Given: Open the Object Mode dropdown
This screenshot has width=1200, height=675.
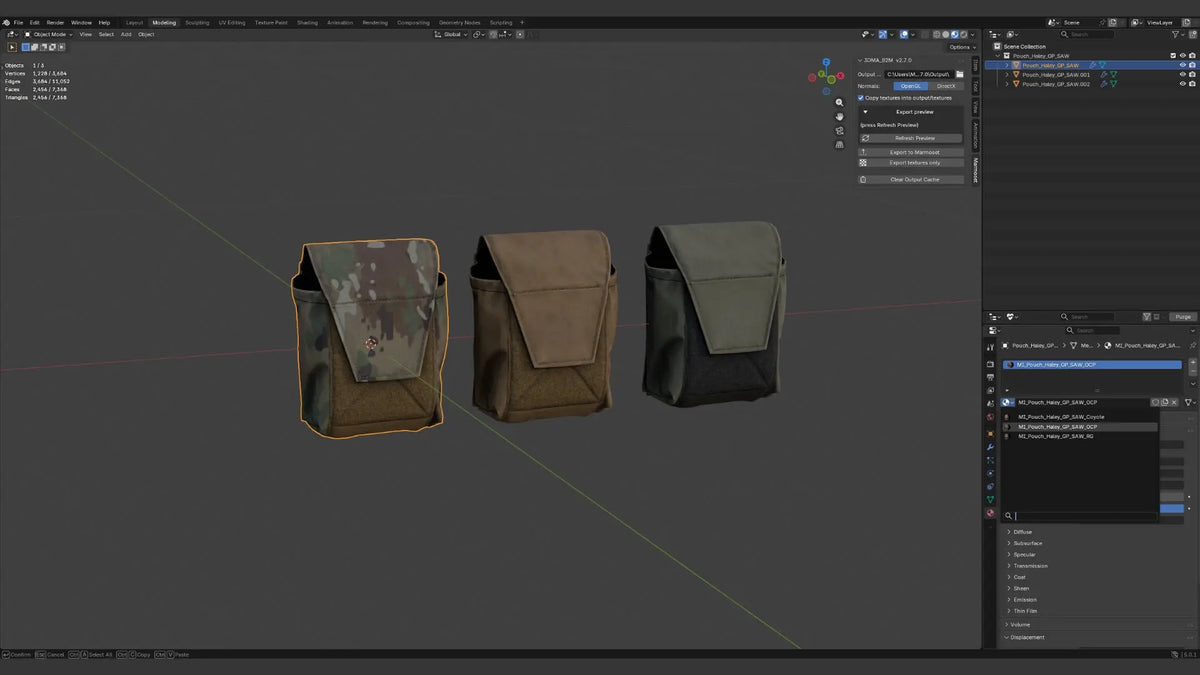Looking at the screenshot, I should pos(50,34).
